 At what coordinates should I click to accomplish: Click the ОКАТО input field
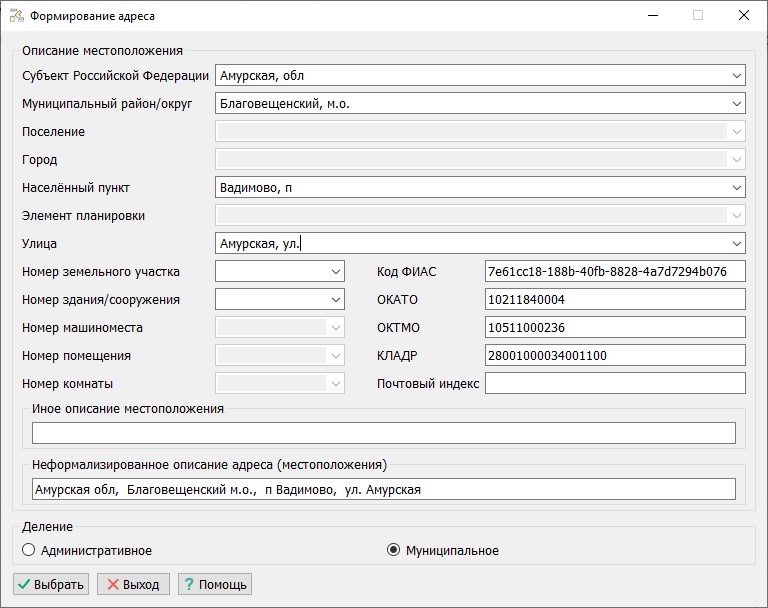[x=614, y=300]
